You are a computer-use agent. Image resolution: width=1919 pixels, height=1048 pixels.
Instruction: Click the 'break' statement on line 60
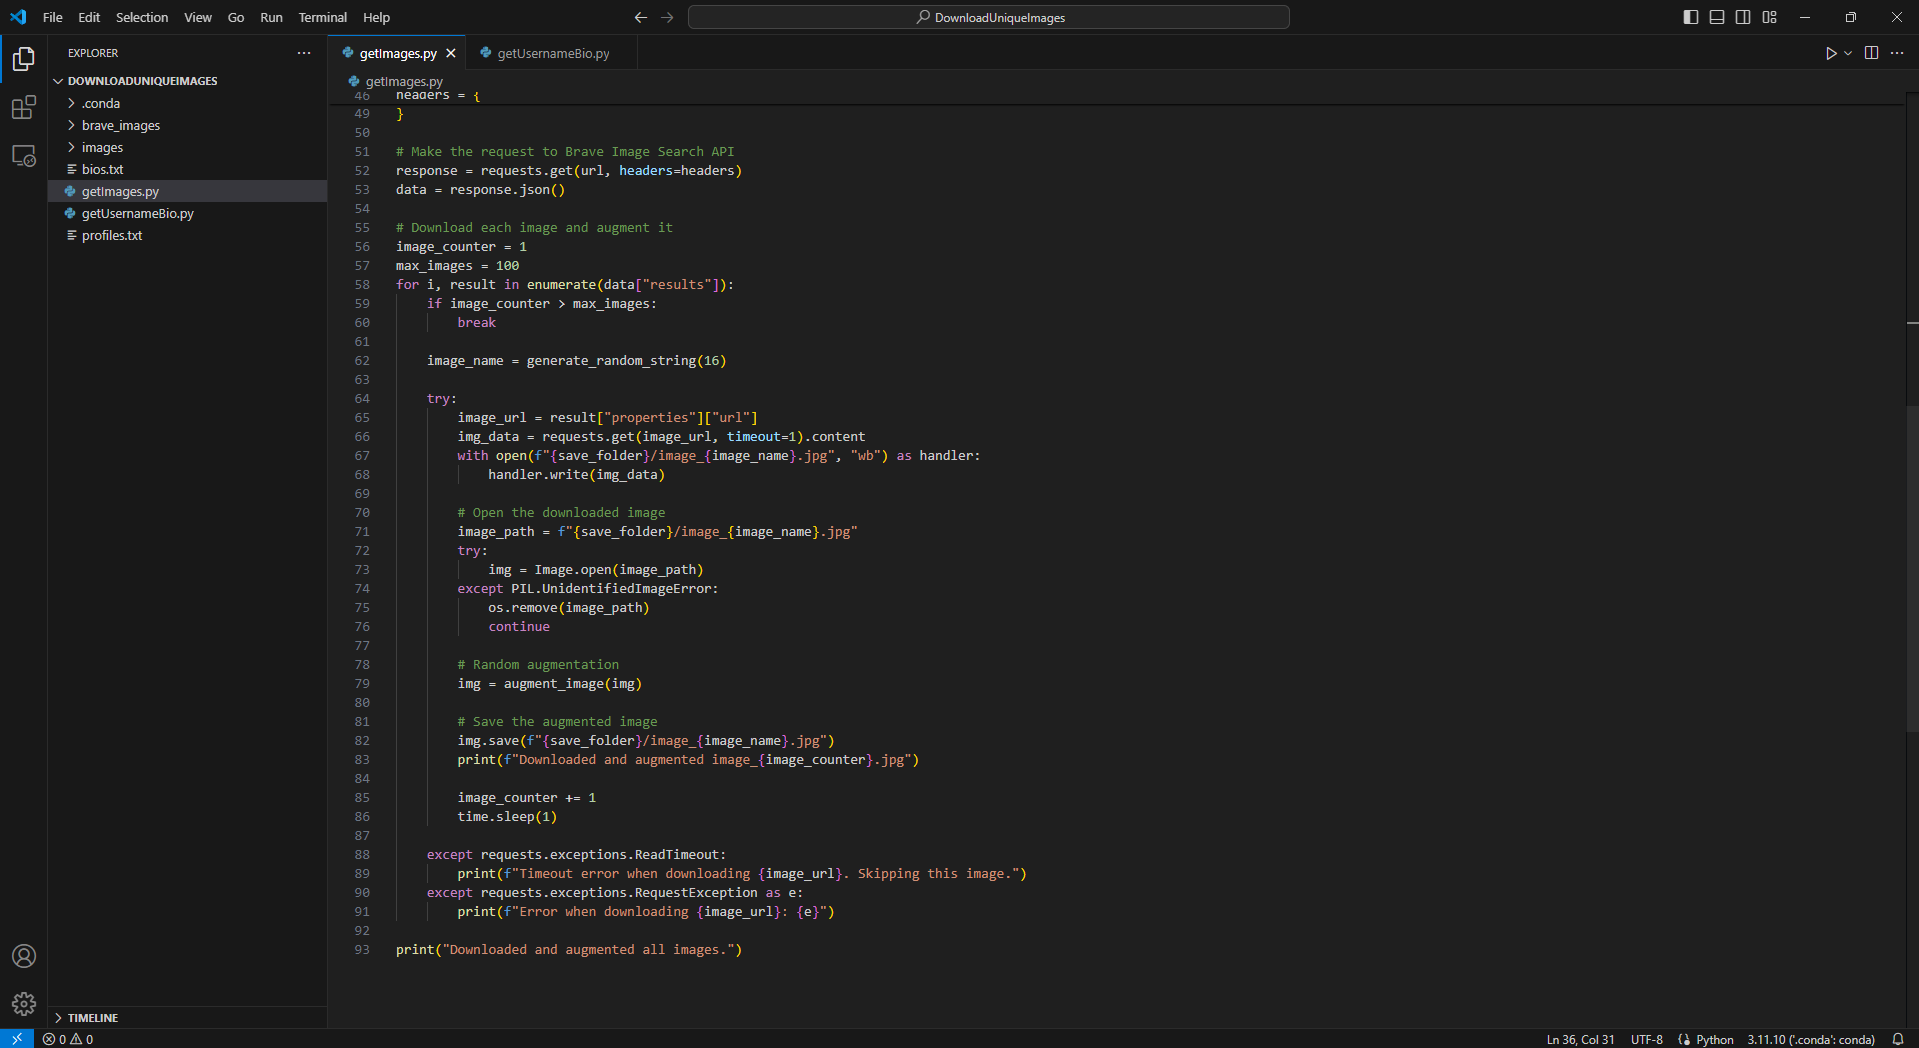click(476, 322)
